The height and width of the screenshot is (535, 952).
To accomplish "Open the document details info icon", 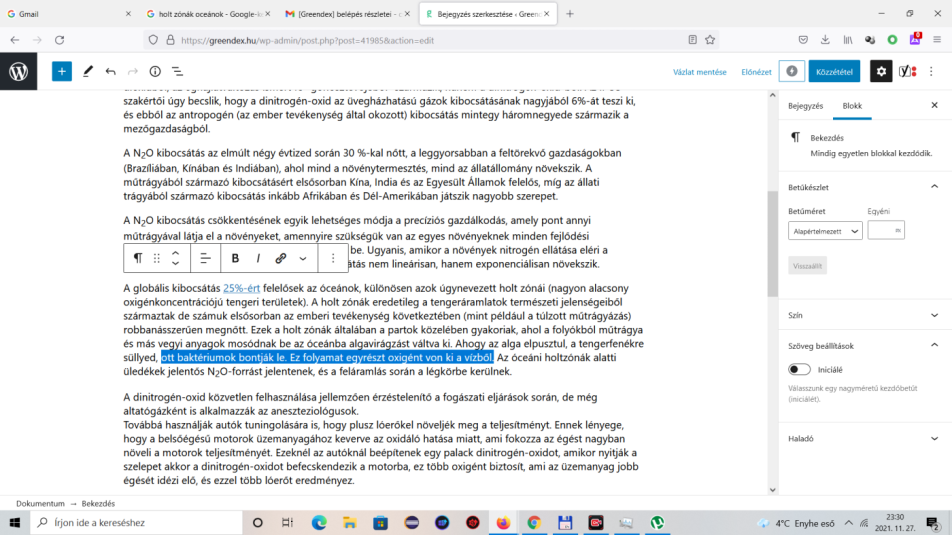I will point(155,71).
